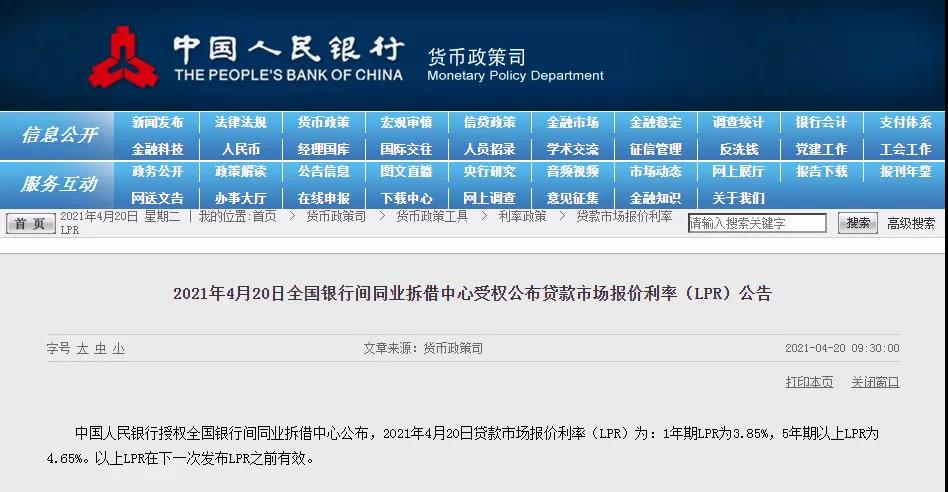Set font size to 大 (large)
The height and width of the screenshot is (492, 948).
click(82, 349)
